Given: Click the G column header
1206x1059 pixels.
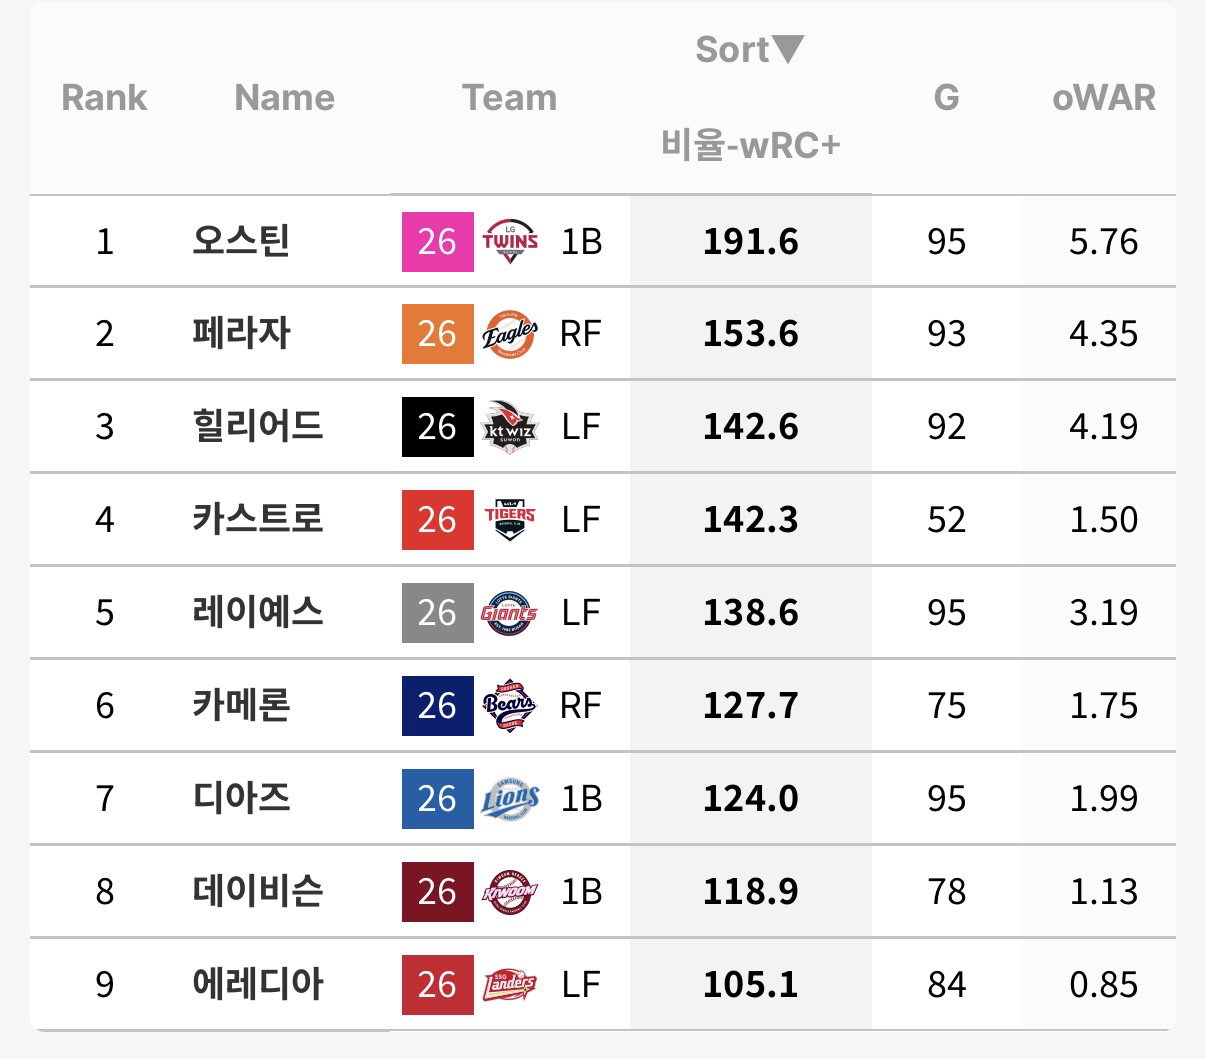Looking at the screenshot, I should tap(946, 97).
